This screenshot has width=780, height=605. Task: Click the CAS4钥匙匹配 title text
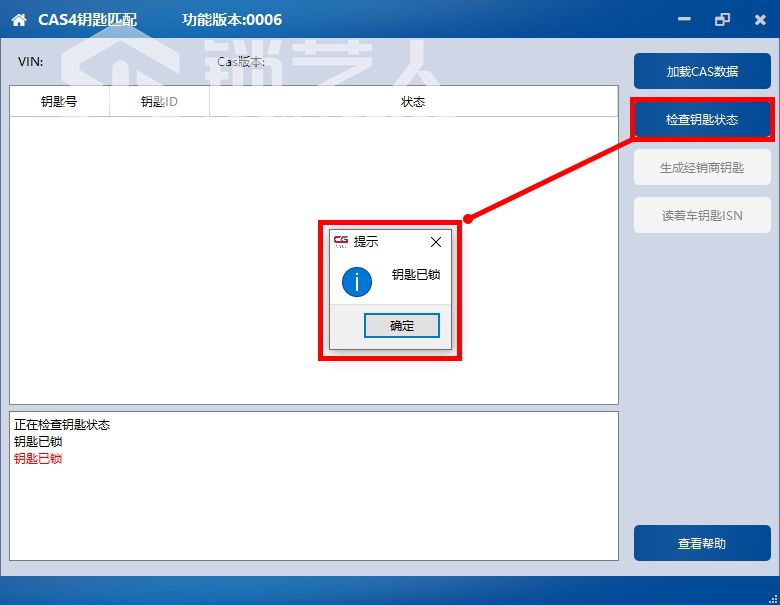(88, 20)
